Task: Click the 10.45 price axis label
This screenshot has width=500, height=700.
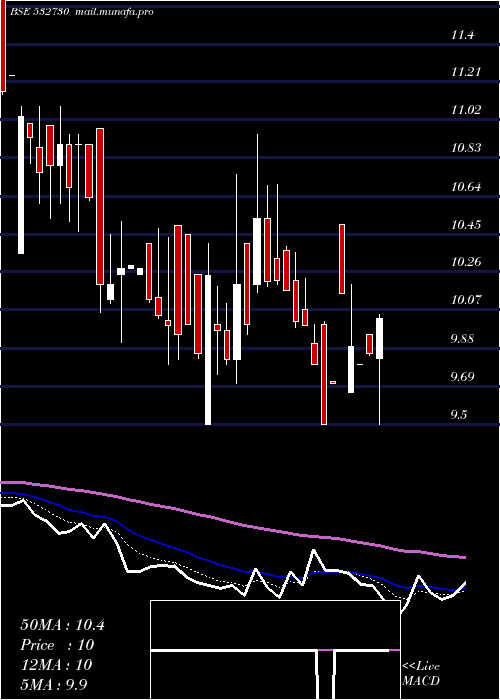Action: 466,224
